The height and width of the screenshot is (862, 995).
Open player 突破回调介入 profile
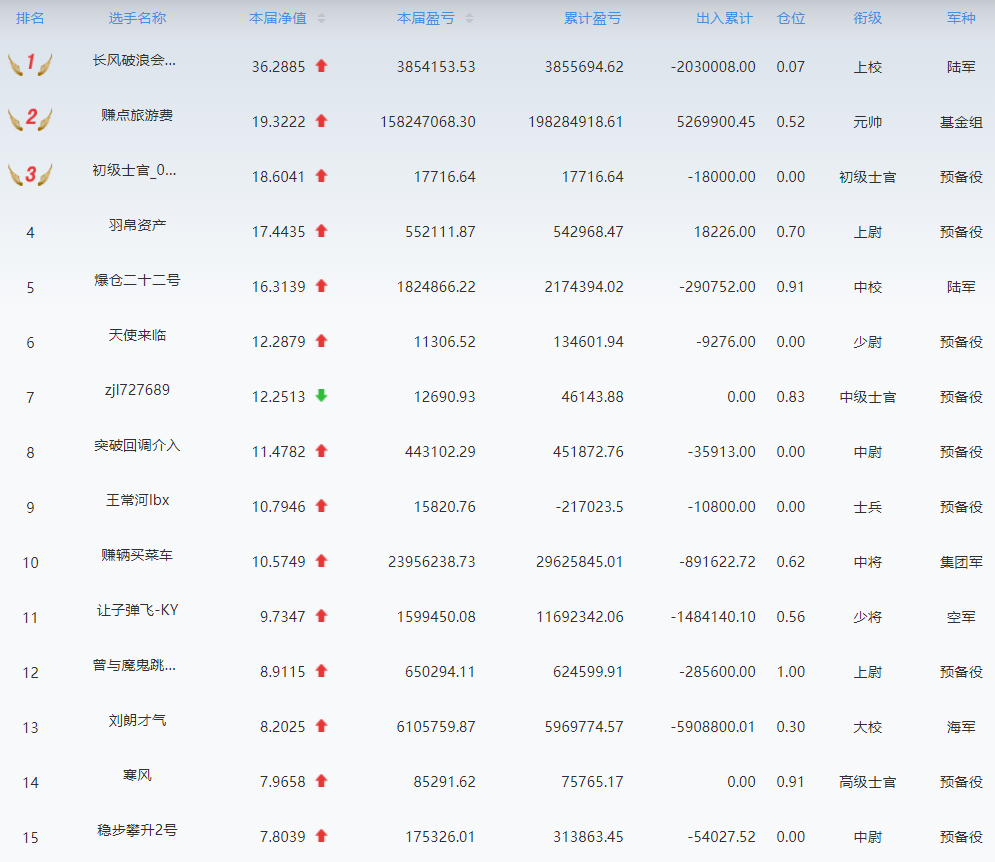click(137, 446)
